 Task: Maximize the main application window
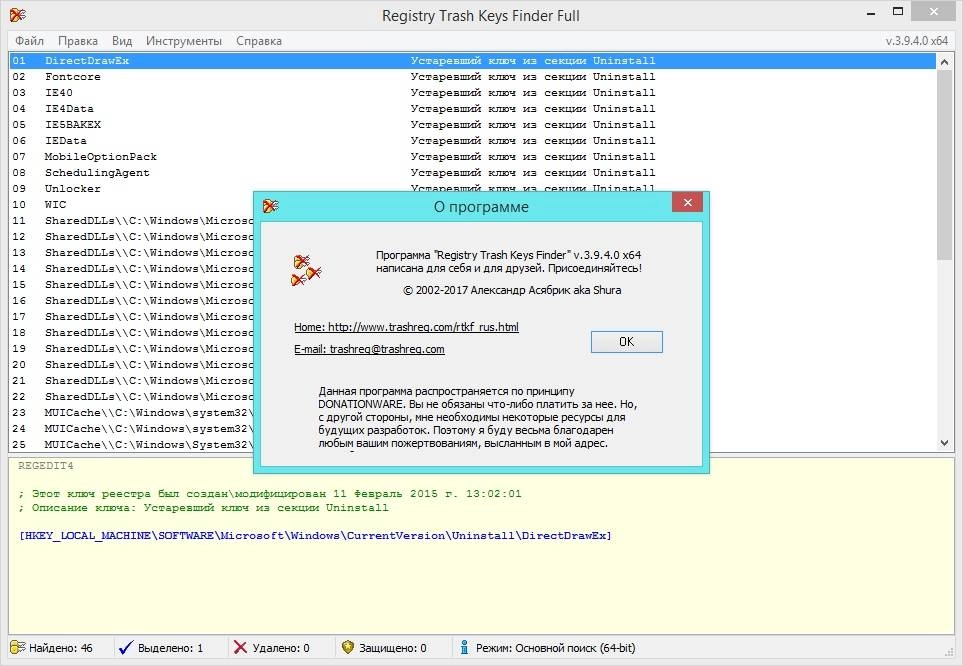898,12
